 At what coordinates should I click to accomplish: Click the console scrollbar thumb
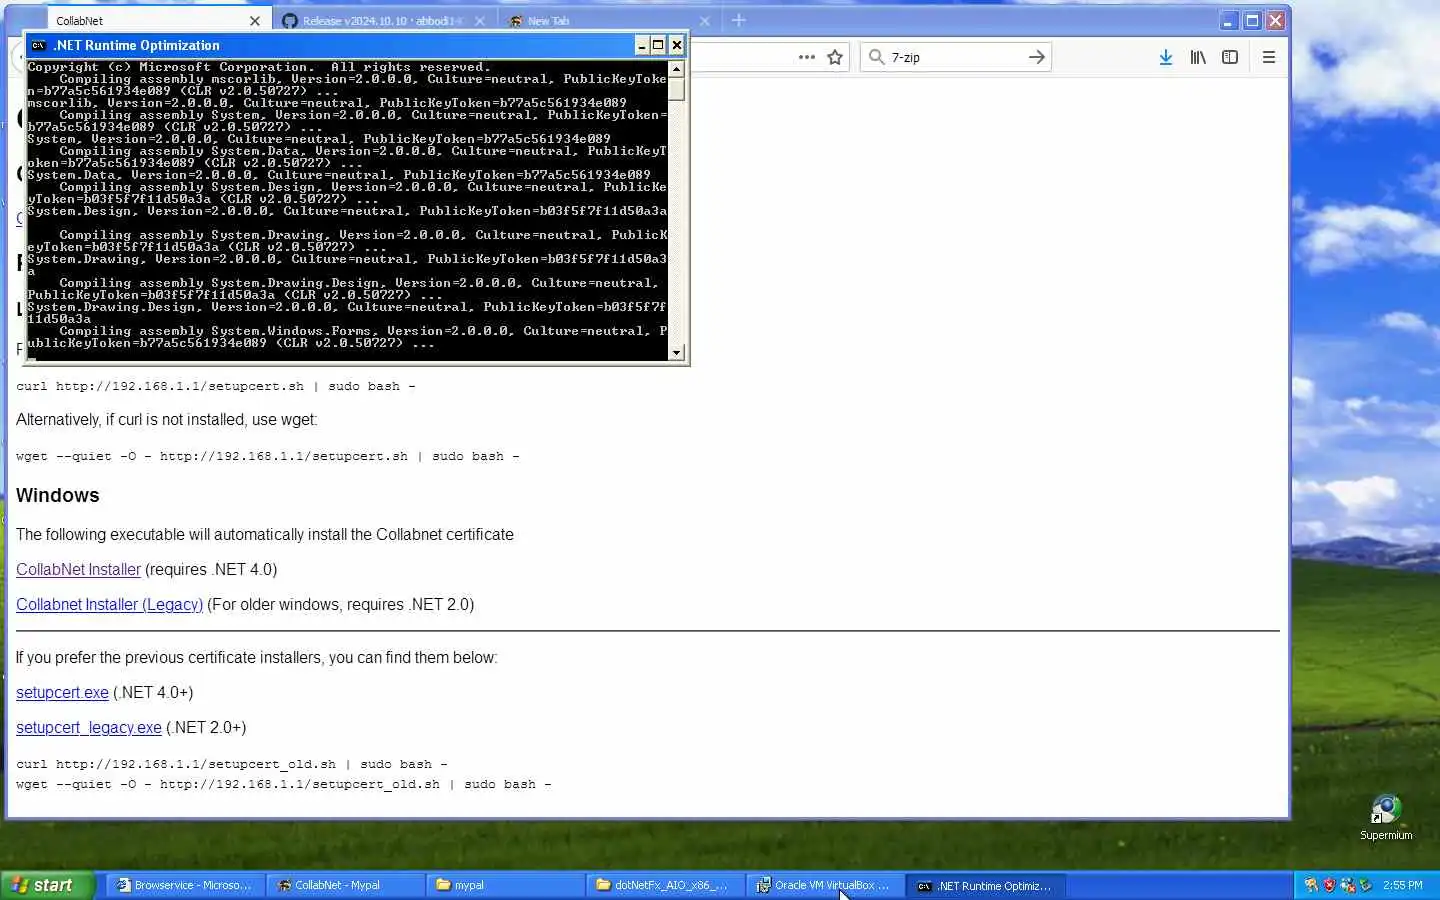[x=677, y=89]
